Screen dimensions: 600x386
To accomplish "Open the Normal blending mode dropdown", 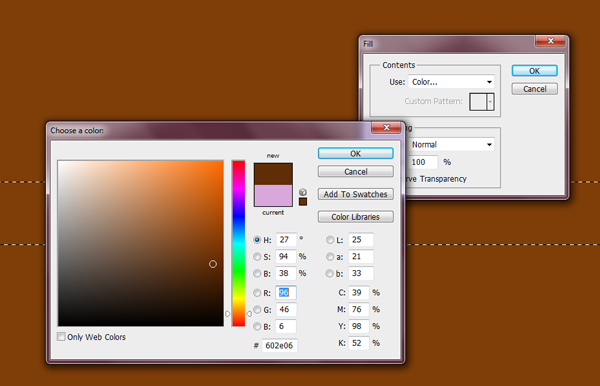I will pyautogui.click(x=452, y=145).
